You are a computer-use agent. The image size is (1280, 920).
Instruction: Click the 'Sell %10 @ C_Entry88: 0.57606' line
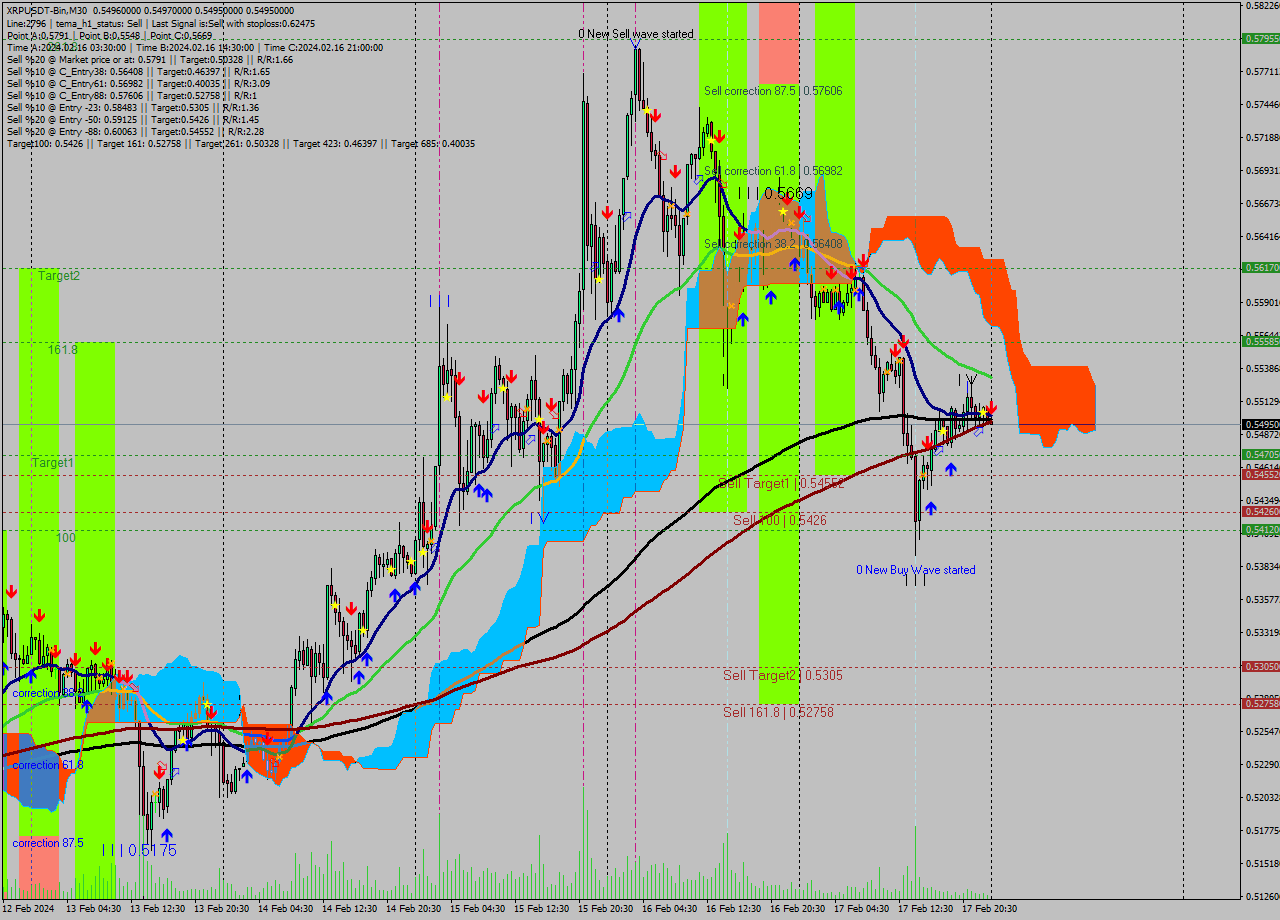coord(130,96)
